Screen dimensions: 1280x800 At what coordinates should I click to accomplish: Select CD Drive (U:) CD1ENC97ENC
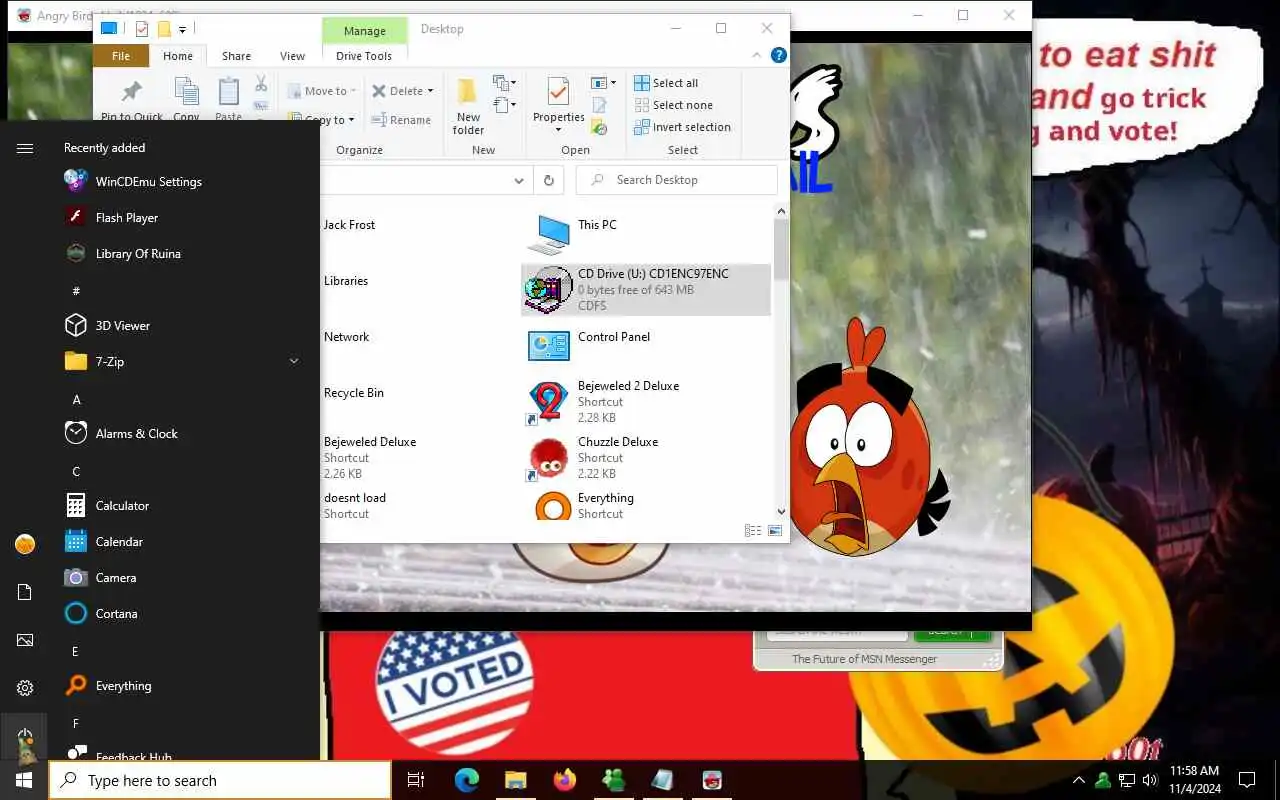647,290
